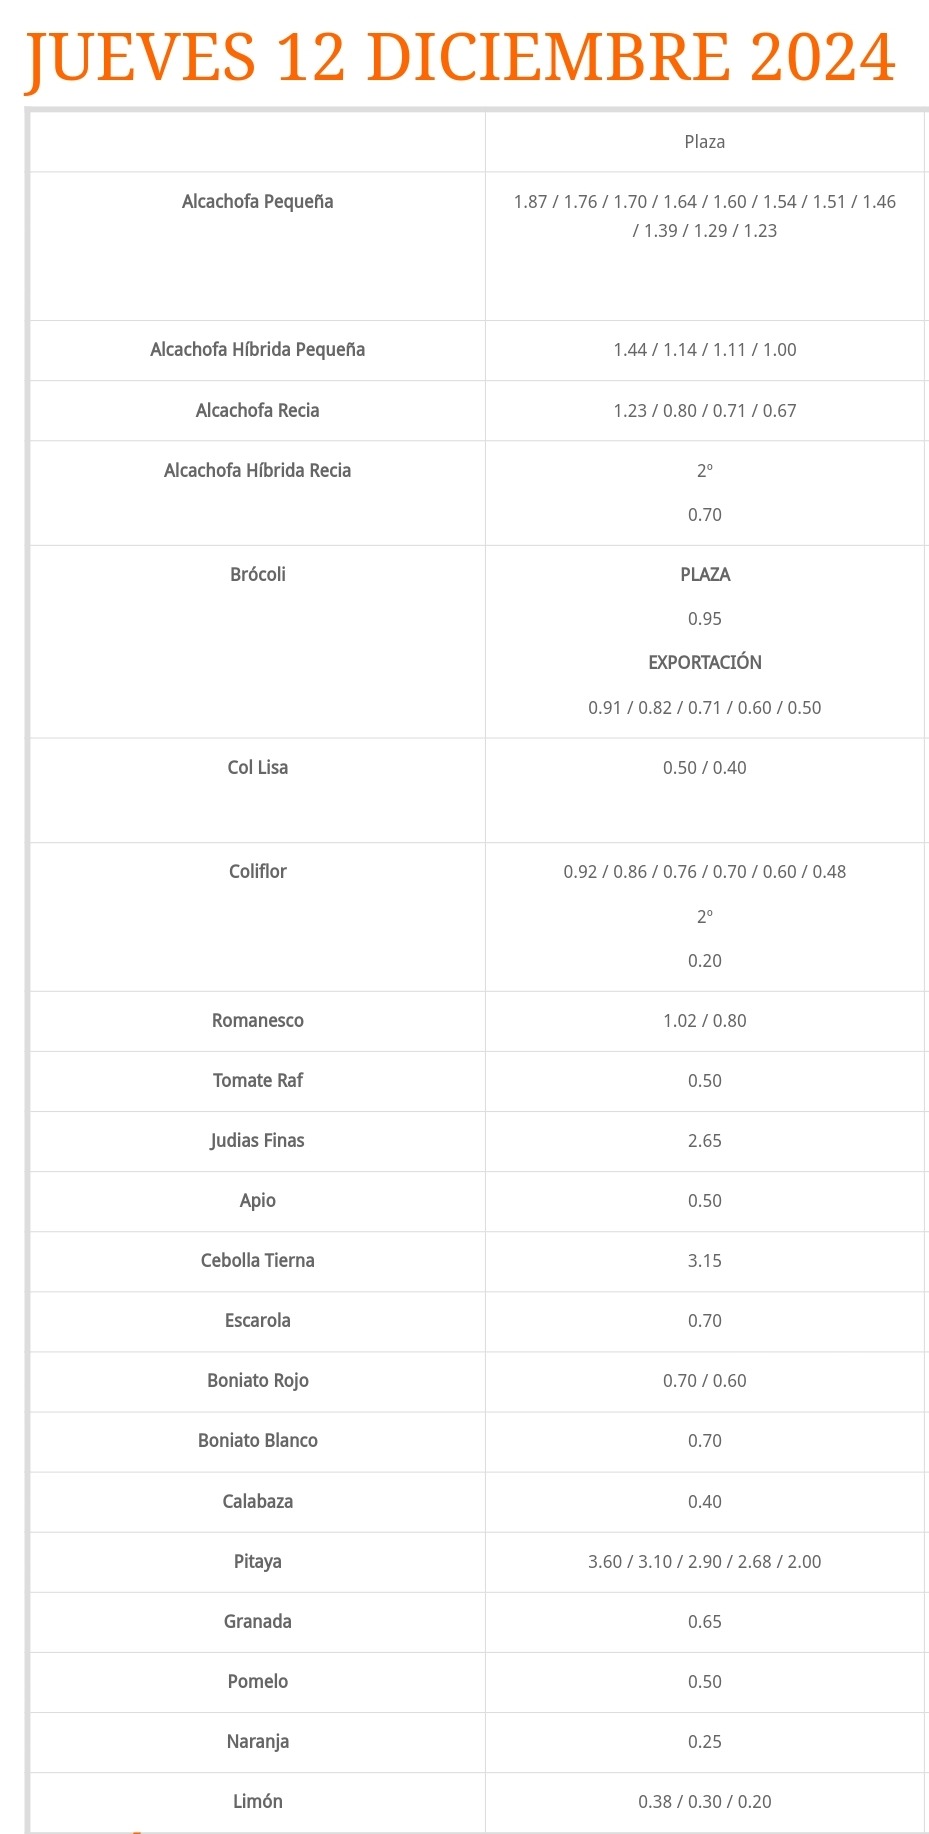Select the Plaza column header
929x1834 pixels.
(705, 142)
